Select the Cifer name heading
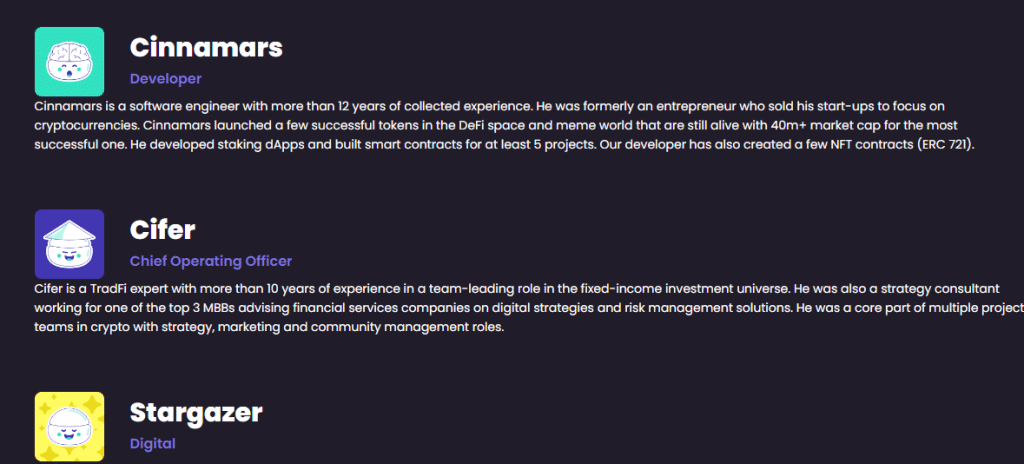This screenshot has width=1024, height=464. 162,230
